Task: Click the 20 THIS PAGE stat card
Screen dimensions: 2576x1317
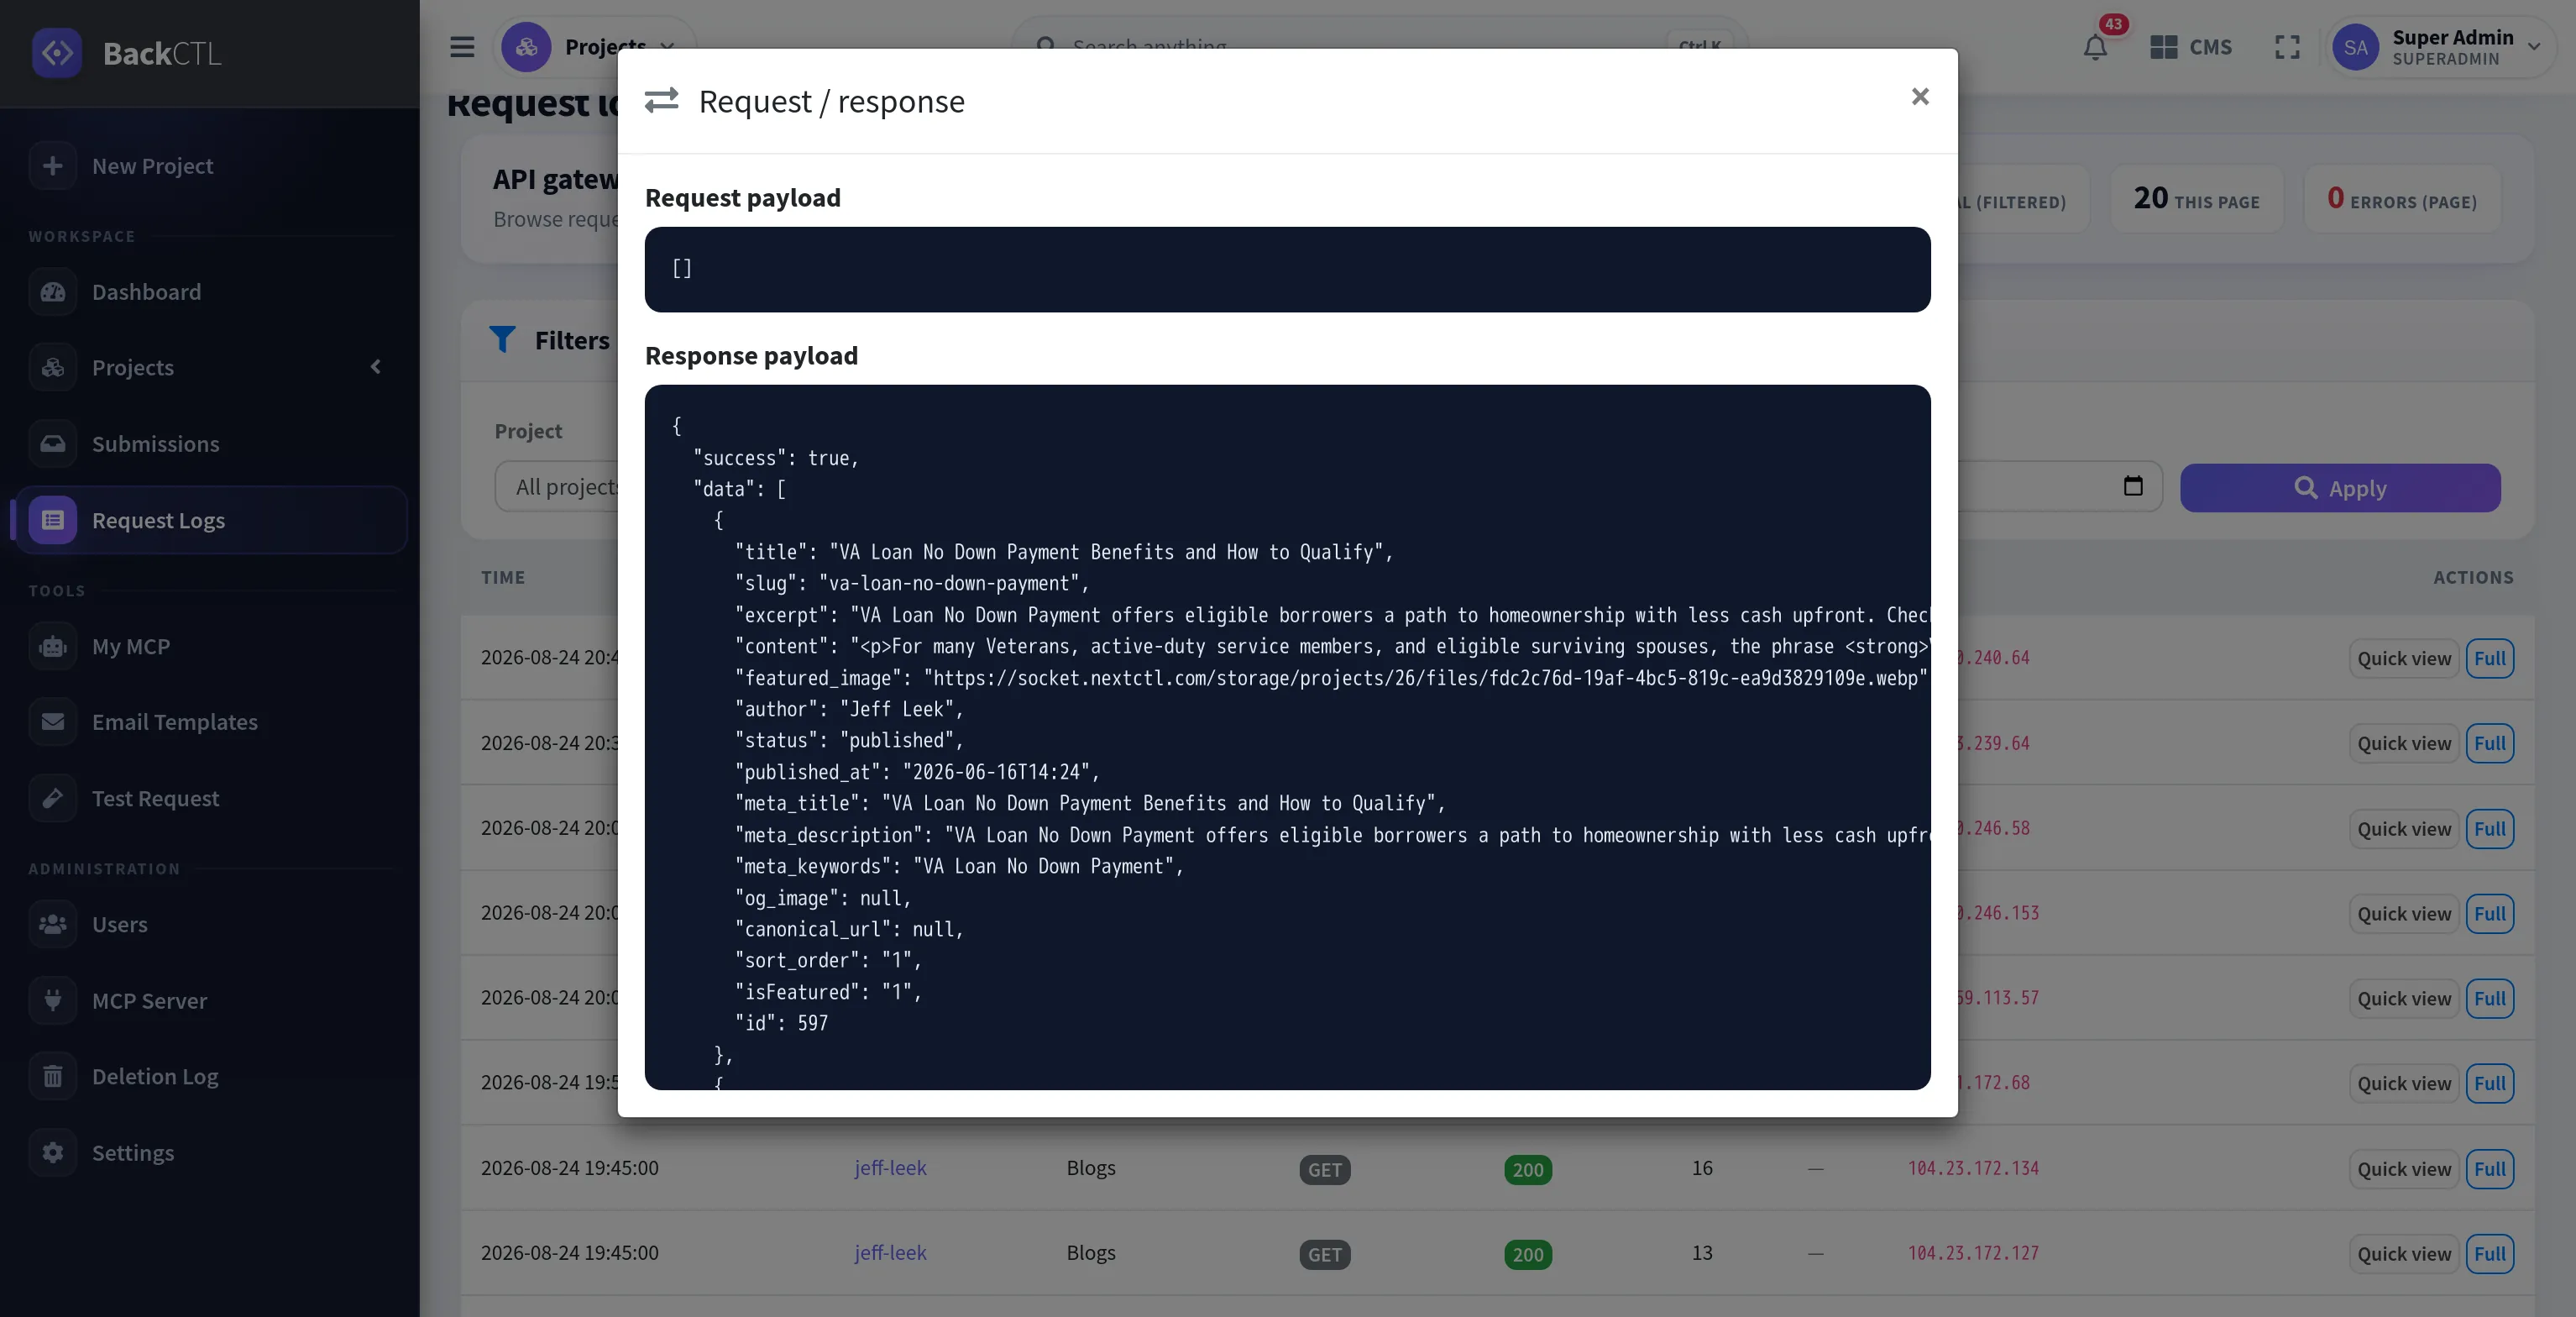Action: pos(2197,199)
